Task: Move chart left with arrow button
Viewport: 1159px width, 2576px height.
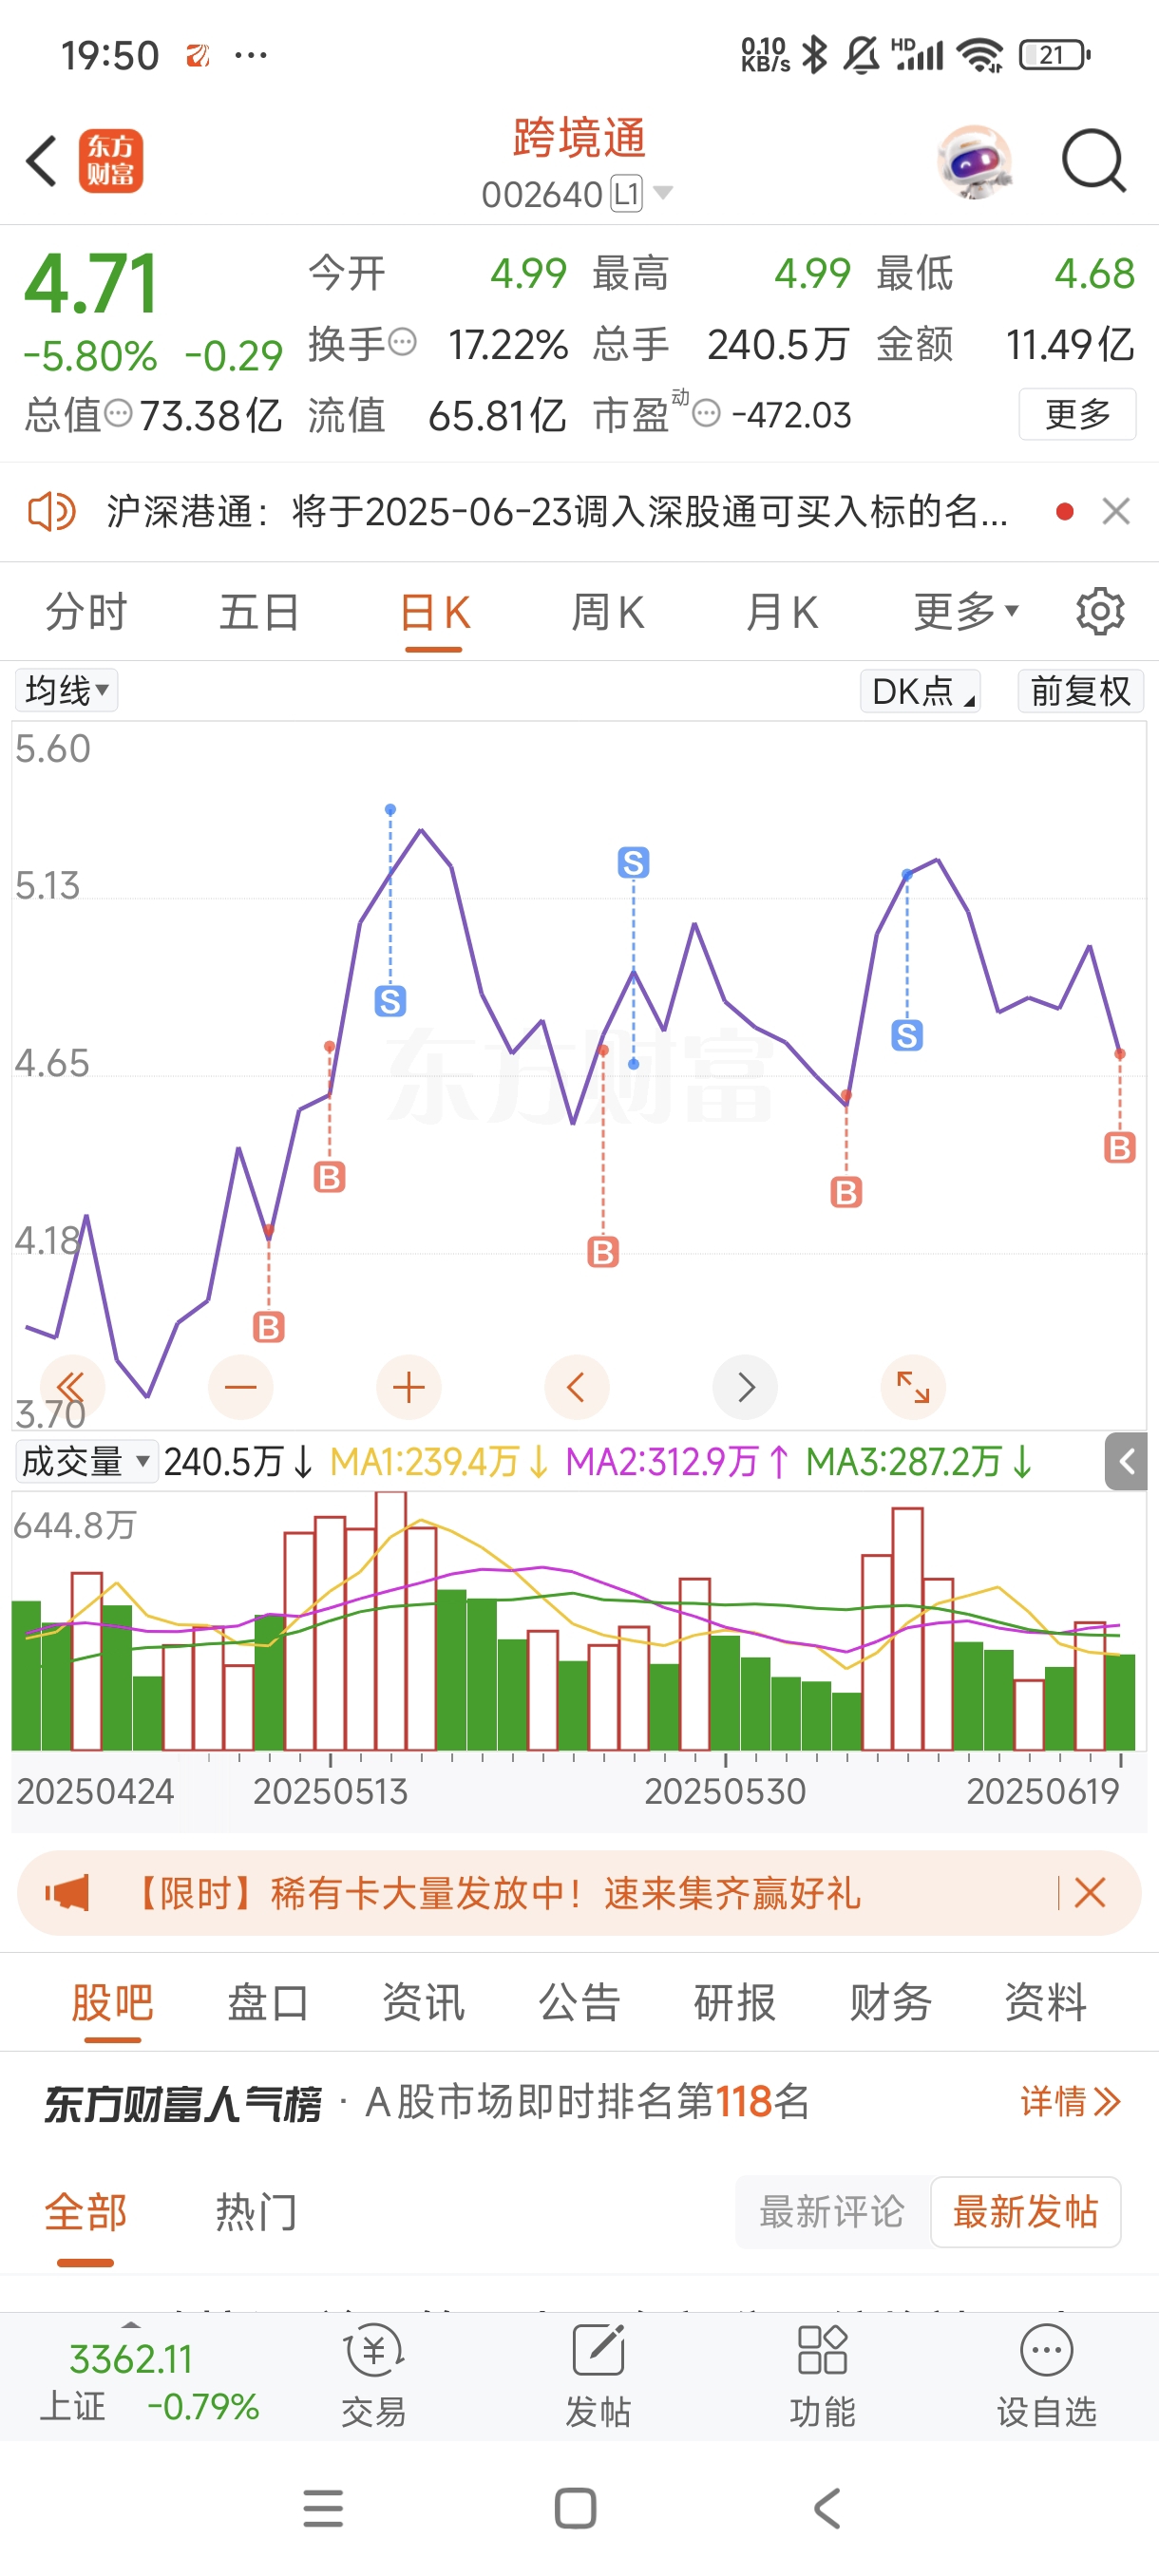Action: click(577, 1387)
